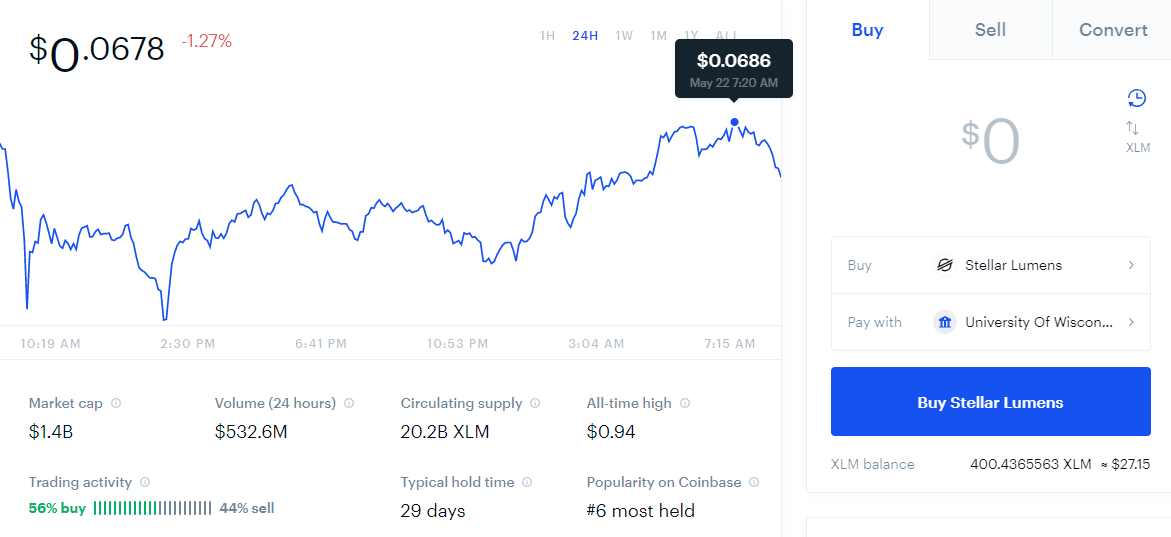The image size is (1171, 537).
Task: Open the recurring buy clock icon
Action: click(x=1135, y=98)
